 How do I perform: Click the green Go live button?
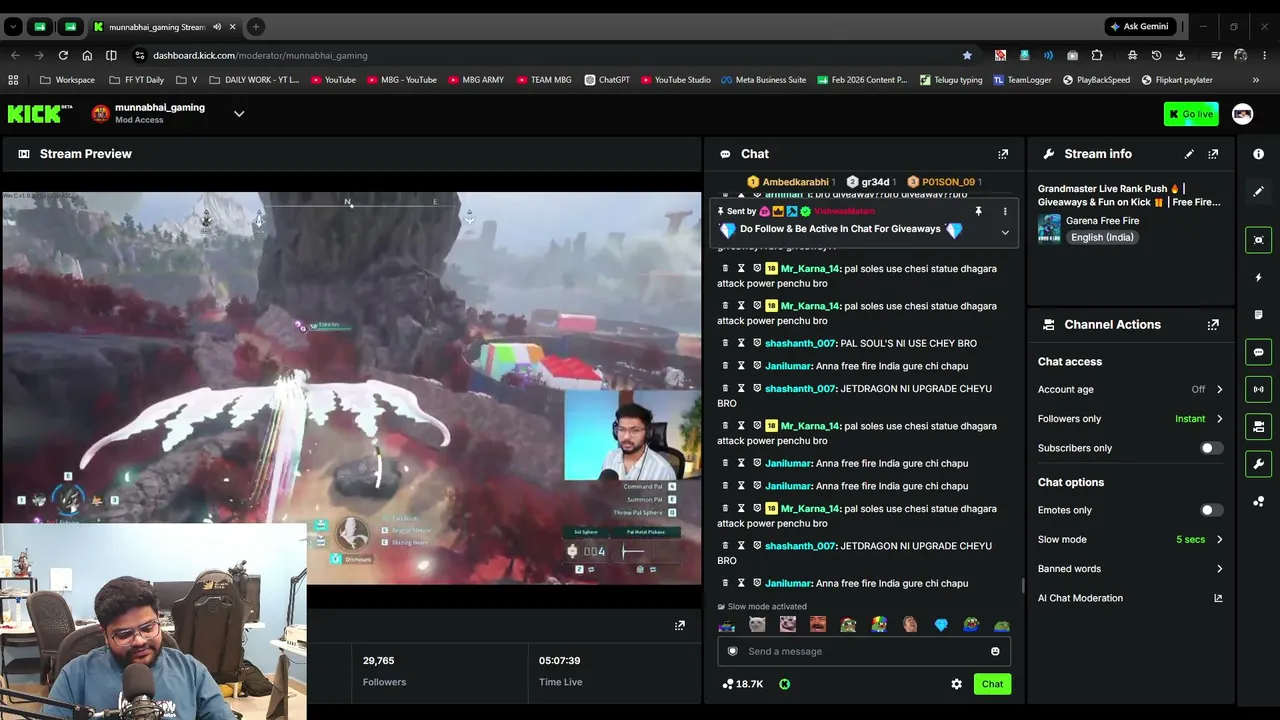tap(1191, 114)
